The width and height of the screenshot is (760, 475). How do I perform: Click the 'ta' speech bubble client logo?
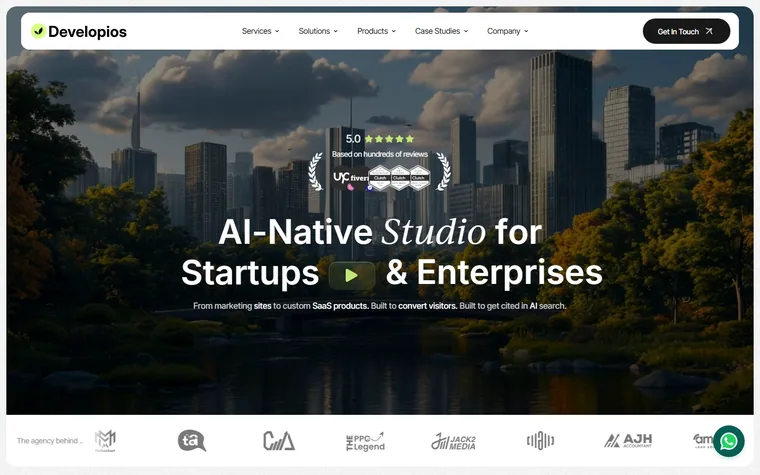pos(192,441)
